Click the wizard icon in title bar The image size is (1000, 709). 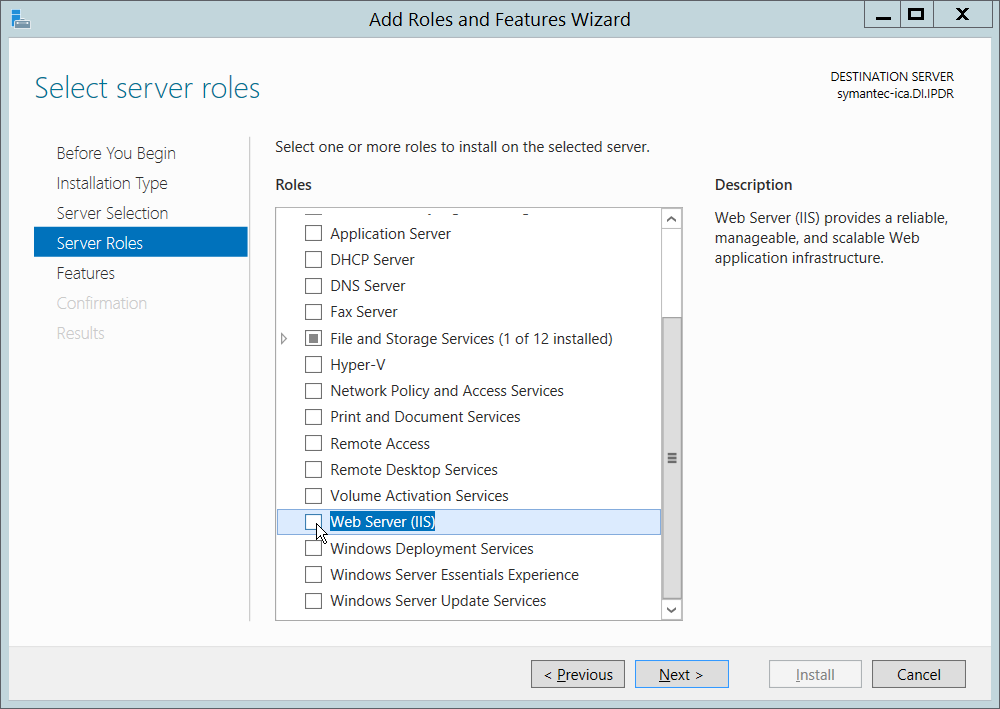pyautogui.click(x=19, y=17)
